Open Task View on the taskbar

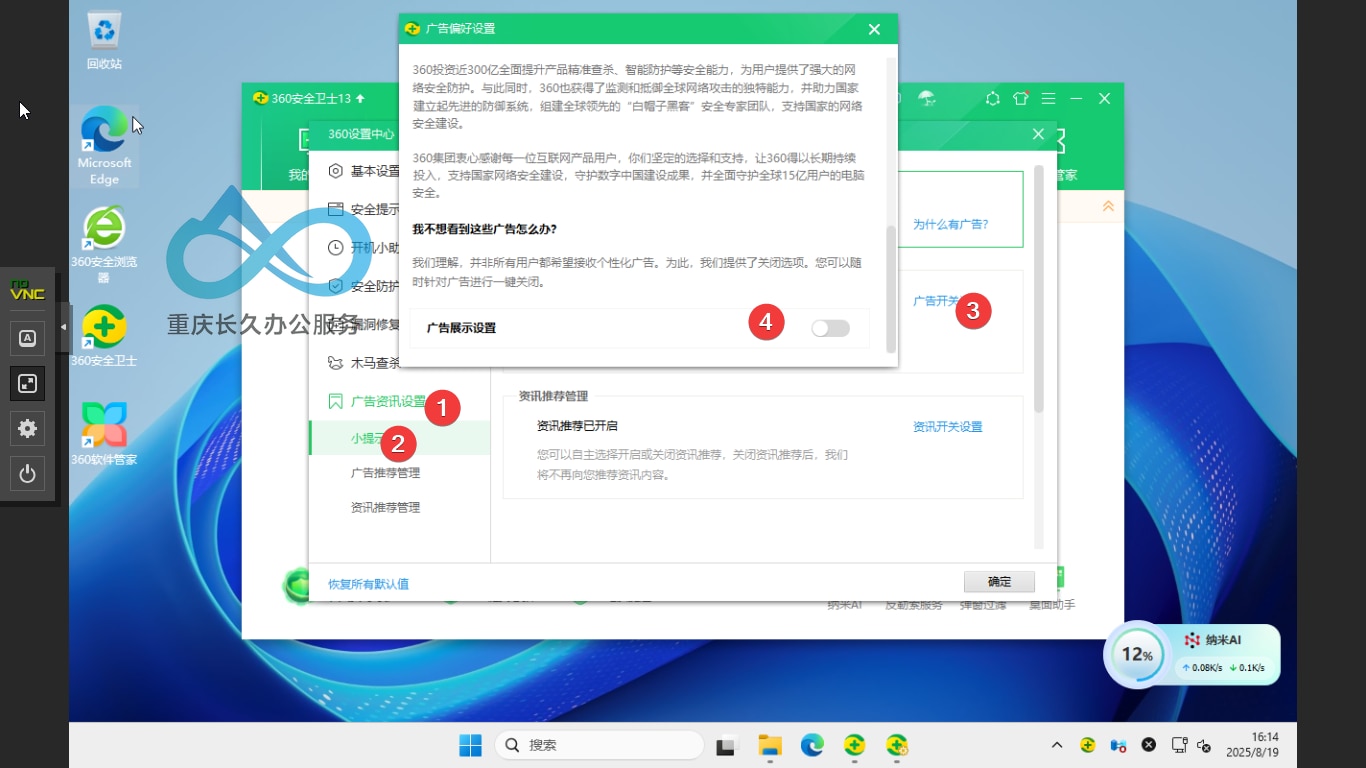click(727, 745)
